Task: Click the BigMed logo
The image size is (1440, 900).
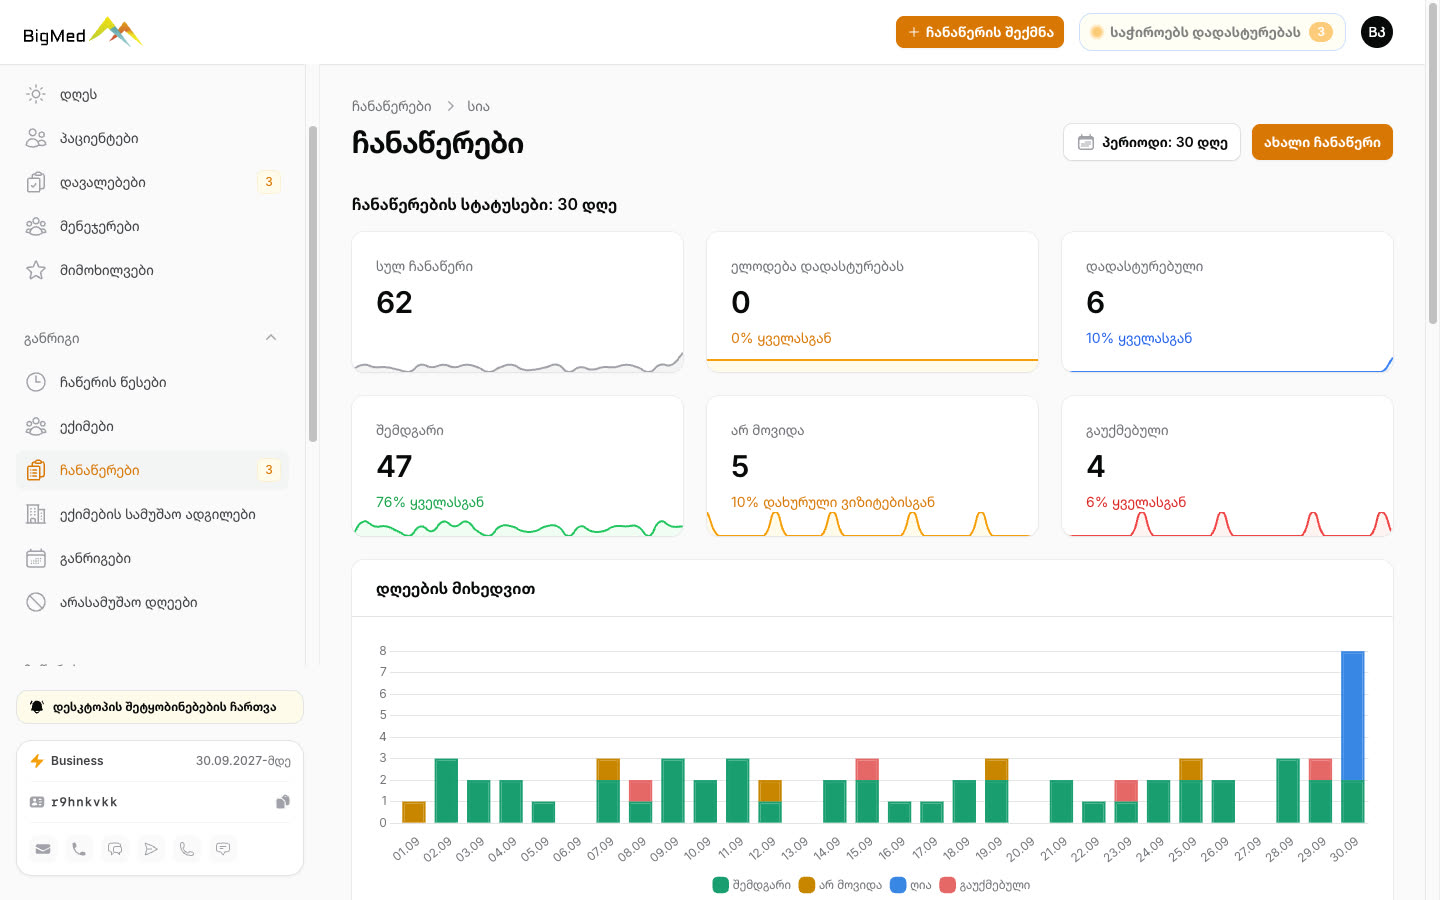Action: [x=83, y=33]
